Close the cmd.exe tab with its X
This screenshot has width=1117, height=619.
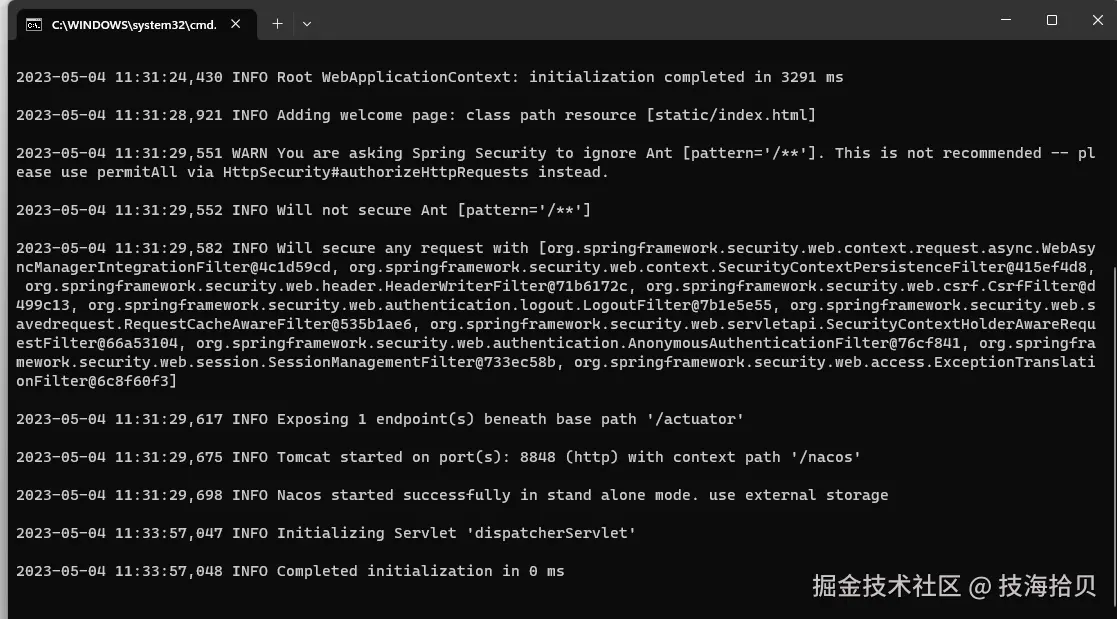pos(236,24)
